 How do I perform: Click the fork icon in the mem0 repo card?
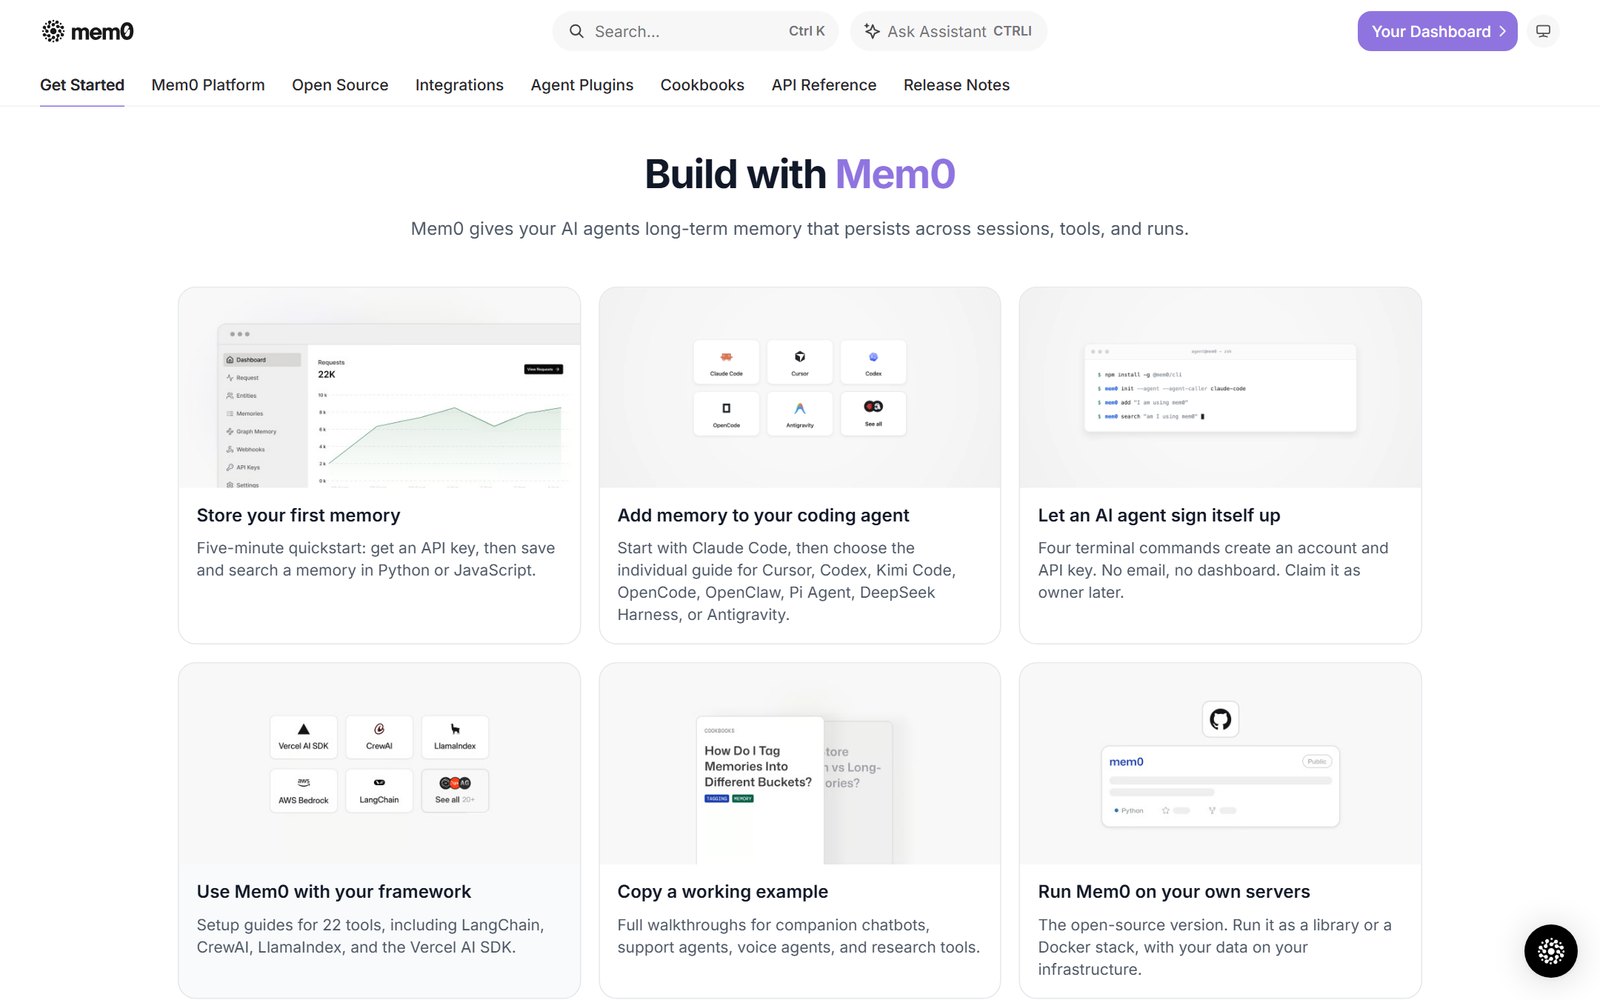pyautogui.click(x=1212, y=810)
